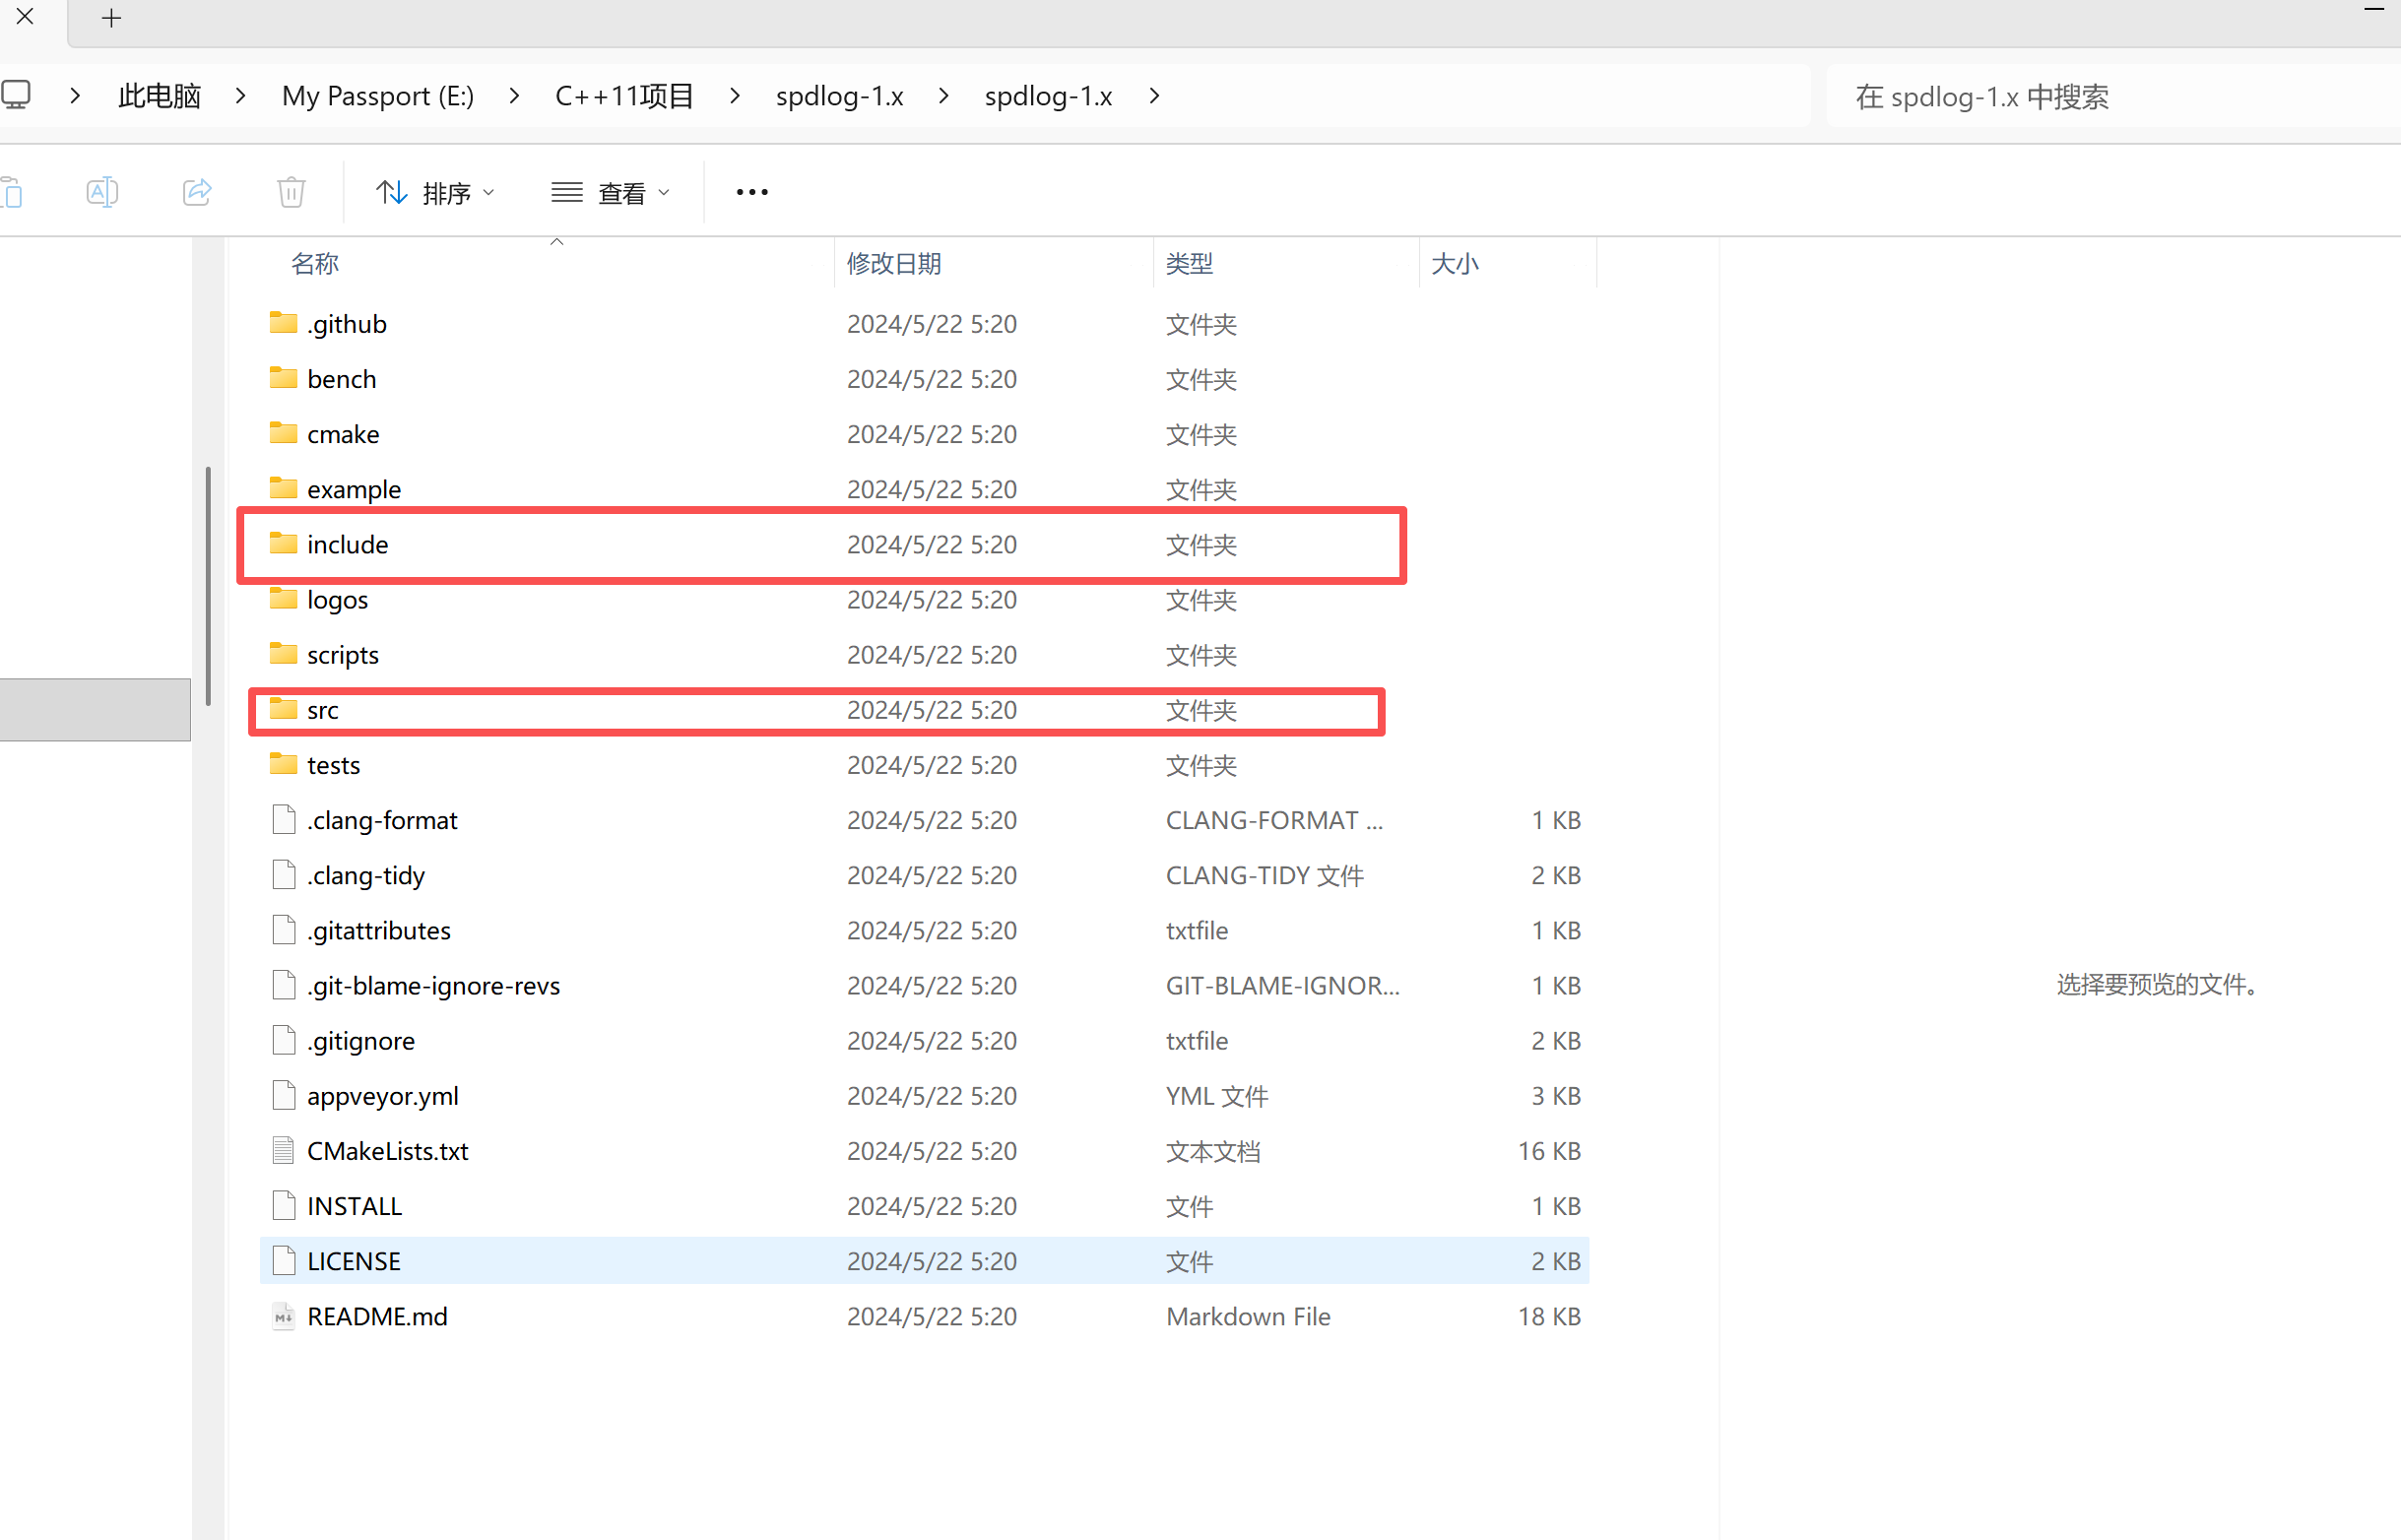Open the 排序 sort dropdown
This screenshot has height=1540, width=2401.
tap(435, 192)
